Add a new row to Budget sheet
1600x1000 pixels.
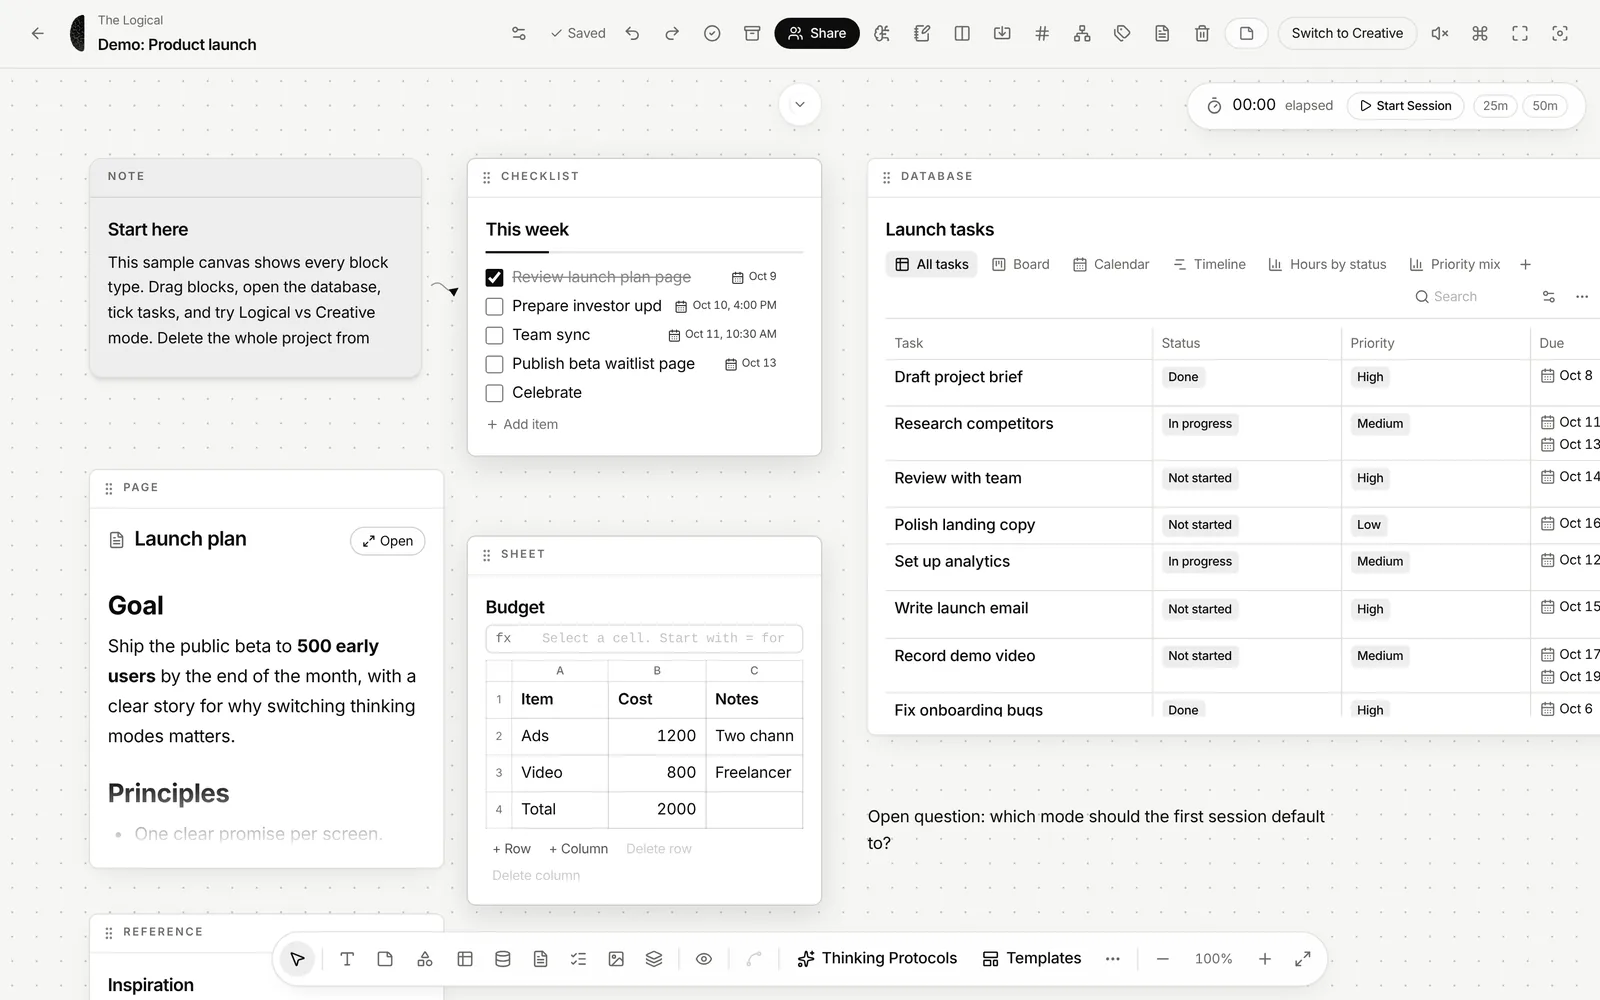click(x=512, y=849)
